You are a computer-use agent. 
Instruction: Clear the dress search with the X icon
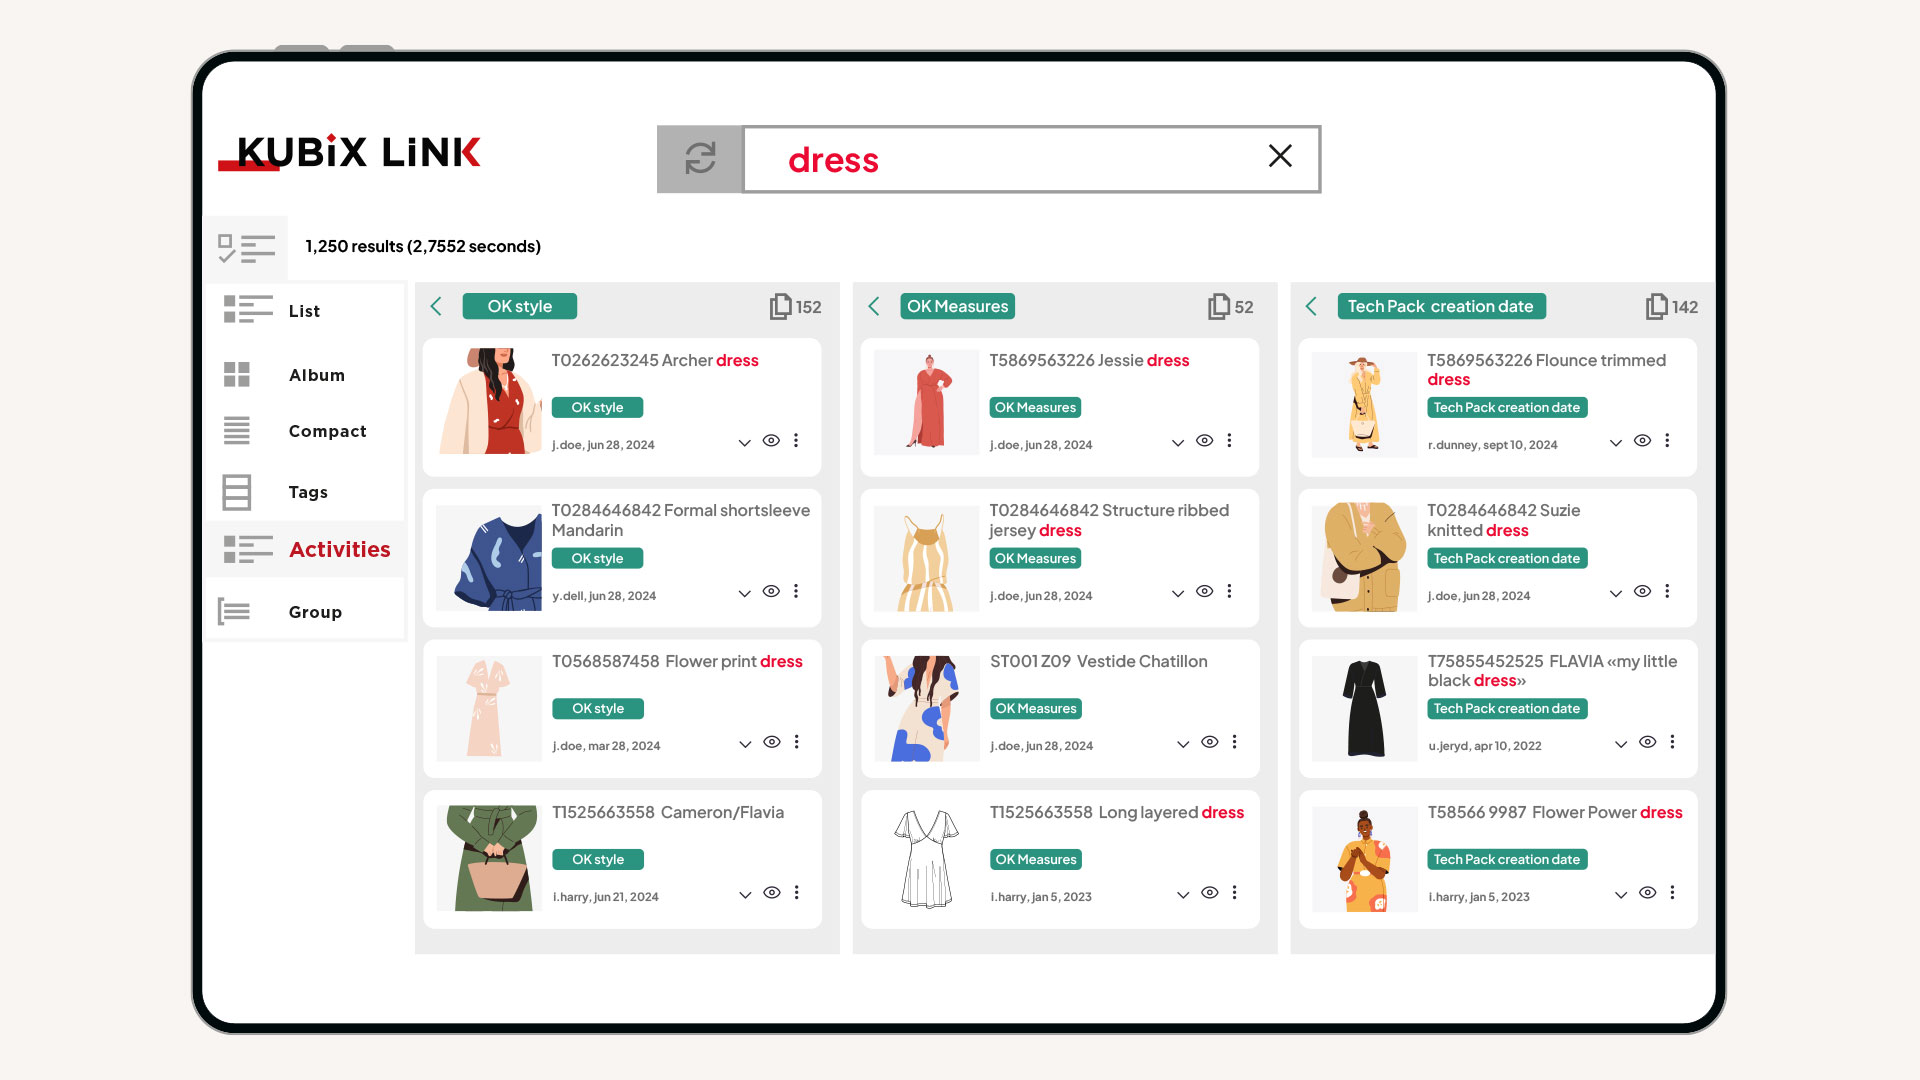click(1281, 157)
